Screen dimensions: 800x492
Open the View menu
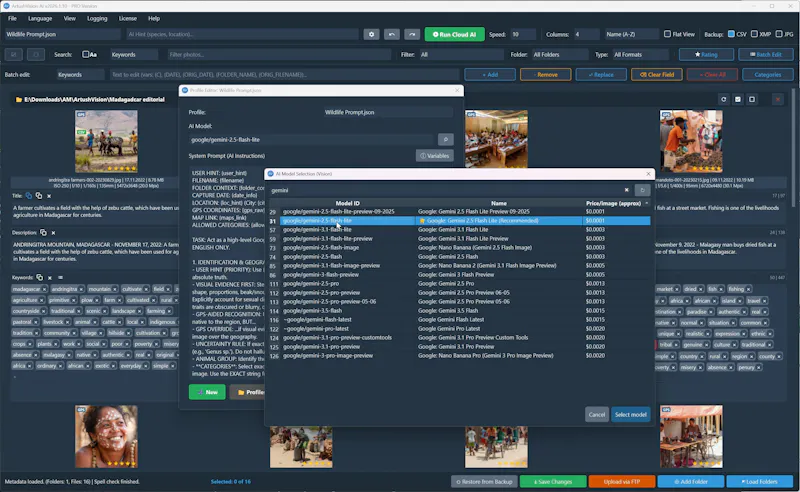click(69, 18)
